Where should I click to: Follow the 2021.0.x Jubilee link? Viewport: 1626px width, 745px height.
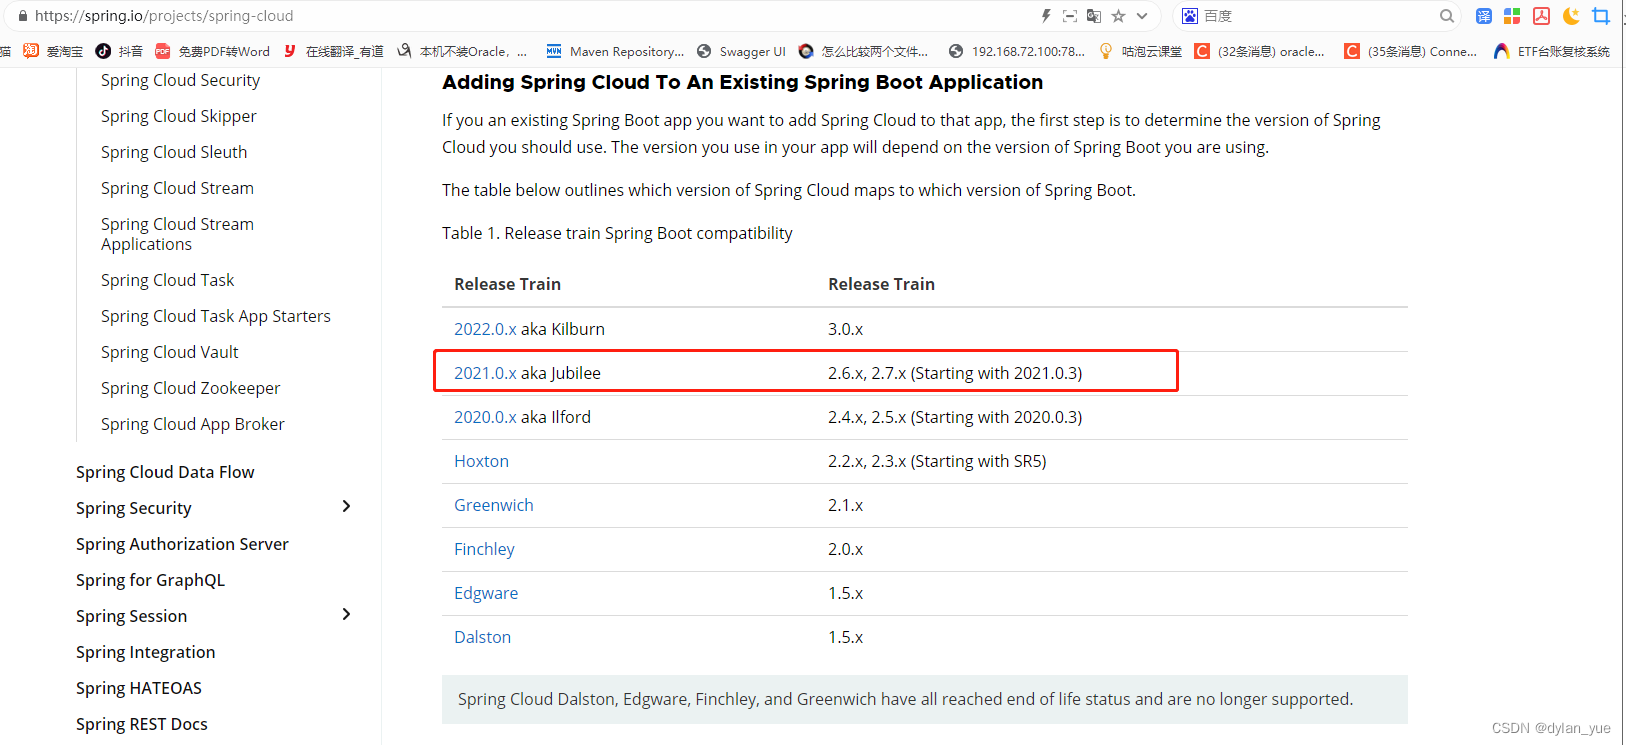click(485, 373)
